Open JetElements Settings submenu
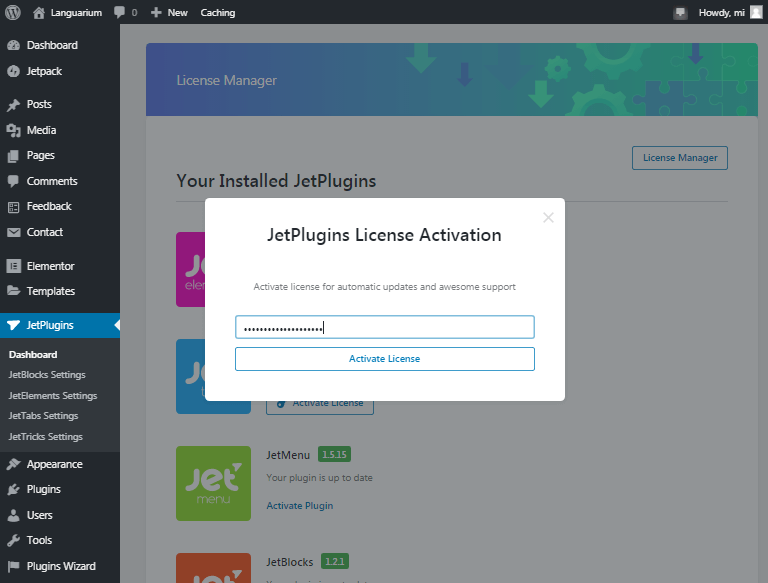Image resolution: width=768 pixels, height=583 pixels. 52,395
